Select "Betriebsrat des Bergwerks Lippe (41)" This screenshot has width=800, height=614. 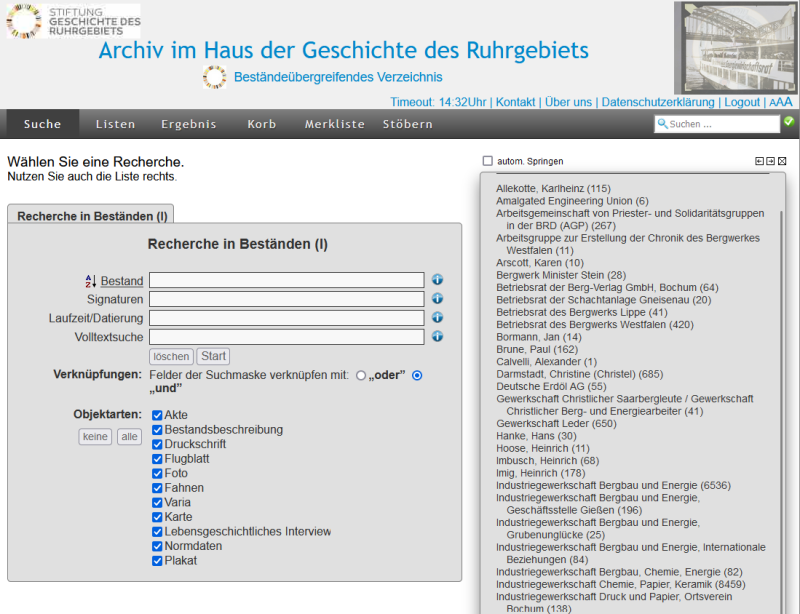(582, 312)
